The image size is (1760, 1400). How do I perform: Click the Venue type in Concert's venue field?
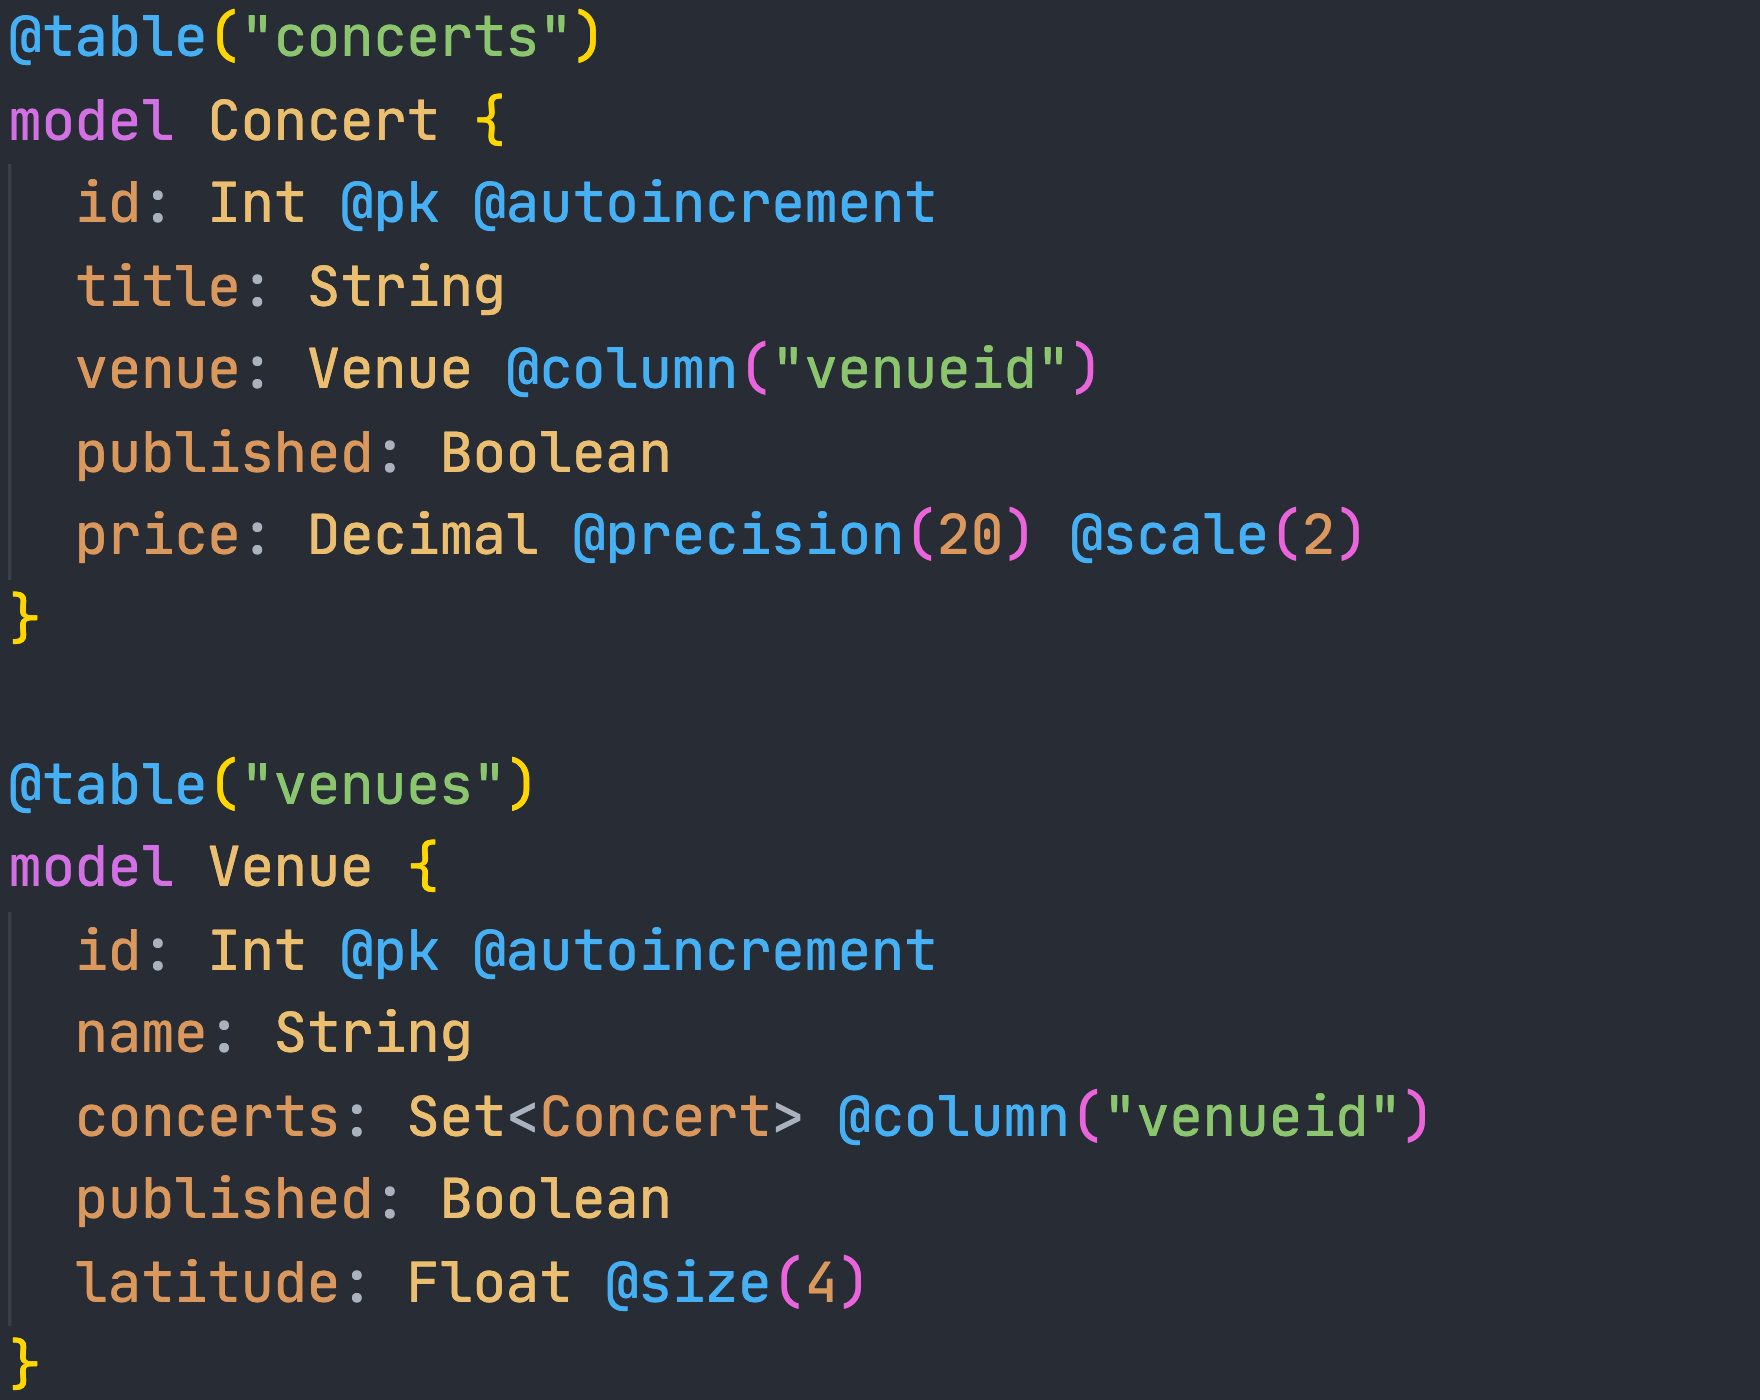pos(389,370)
